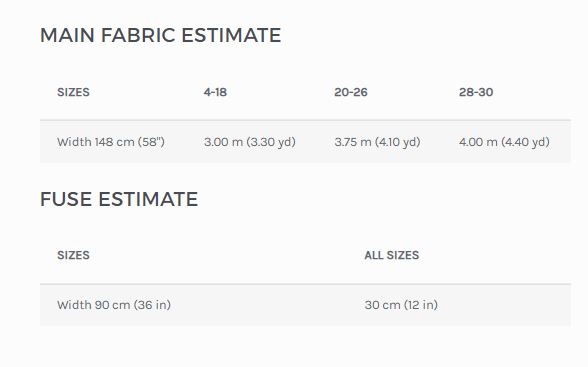Image resolution: width=588 pixels, height=367 pixels.
Task: Select the 4-18 size column header
Action: 215,92
